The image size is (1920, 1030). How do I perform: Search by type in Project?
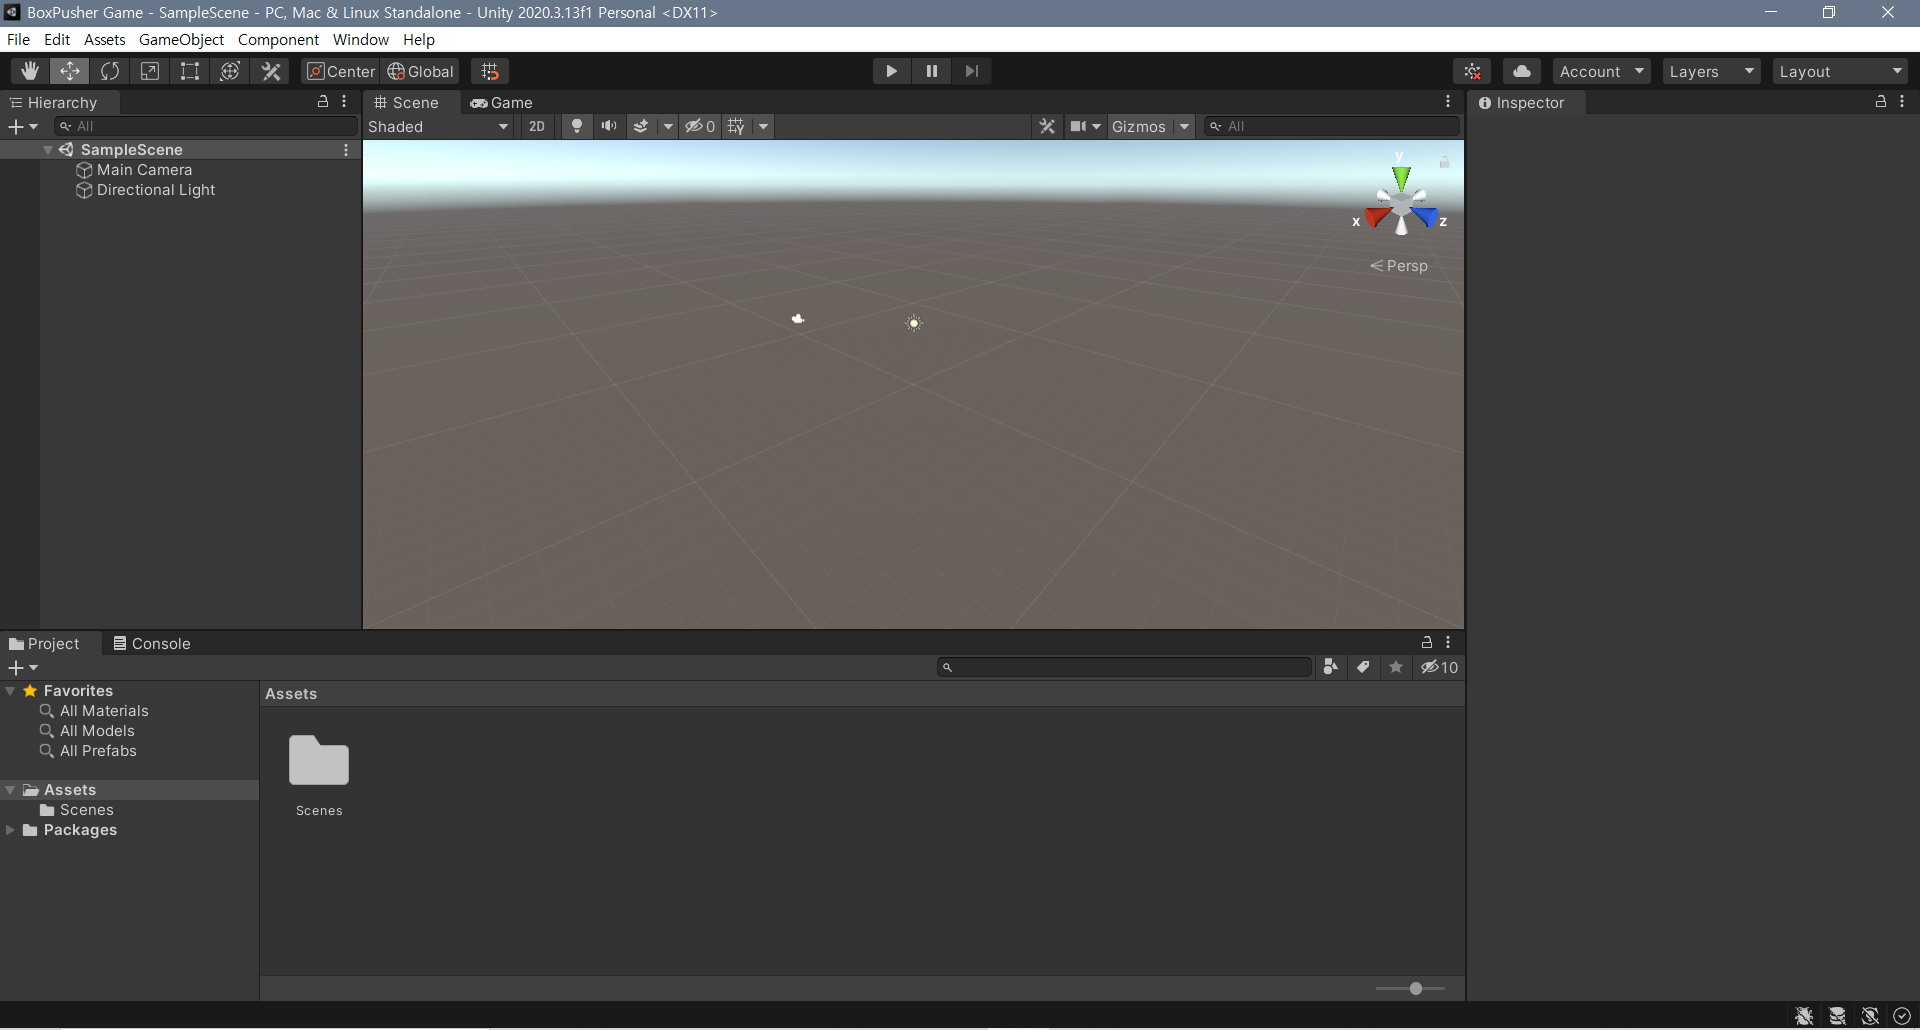point(1330,667)
